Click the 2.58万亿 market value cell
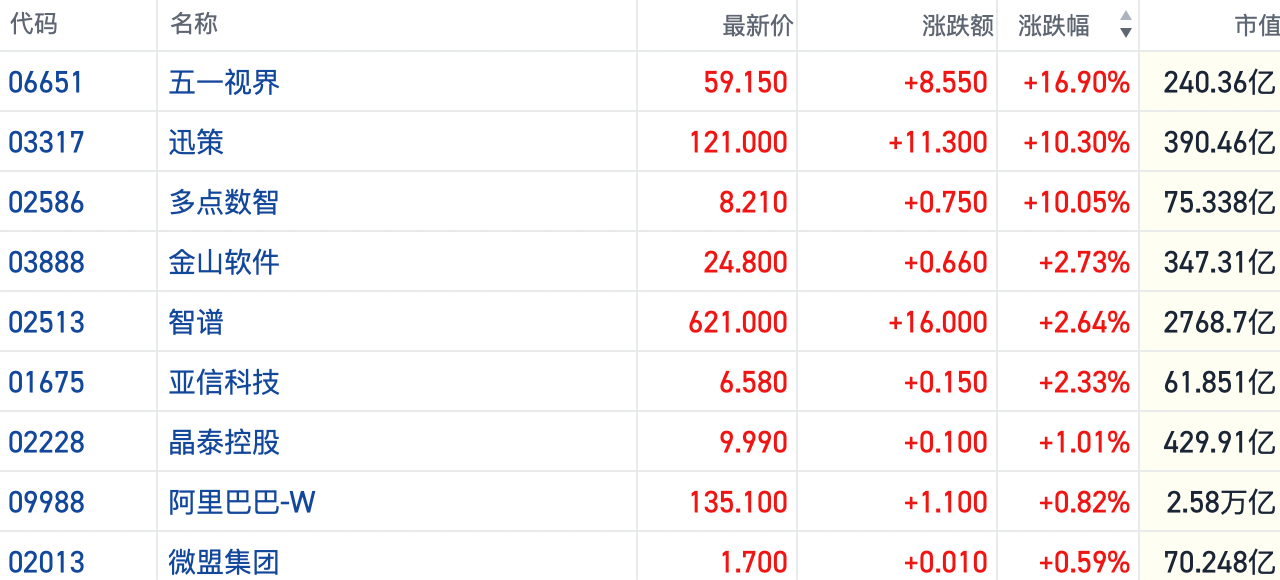The height and width of the screenshot is (580, 1280). pos(1220,502)
